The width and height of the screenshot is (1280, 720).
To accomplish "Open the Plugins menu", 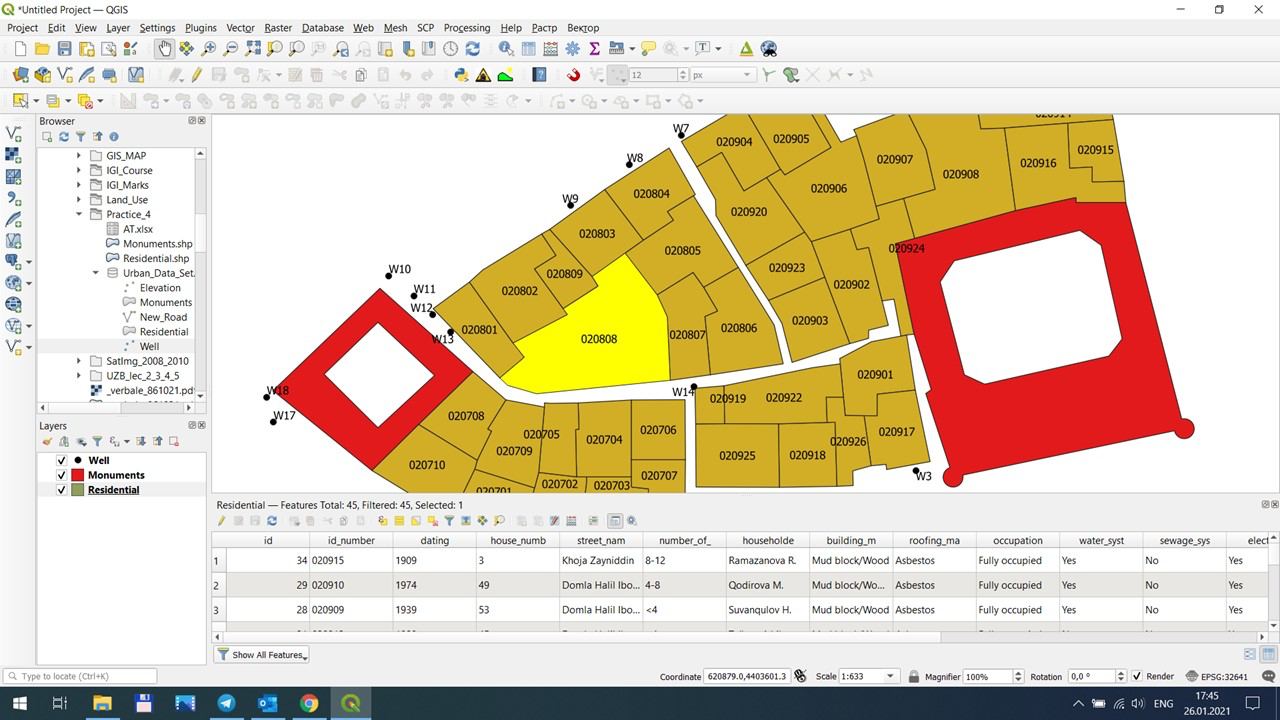I will tap(201, 28).
